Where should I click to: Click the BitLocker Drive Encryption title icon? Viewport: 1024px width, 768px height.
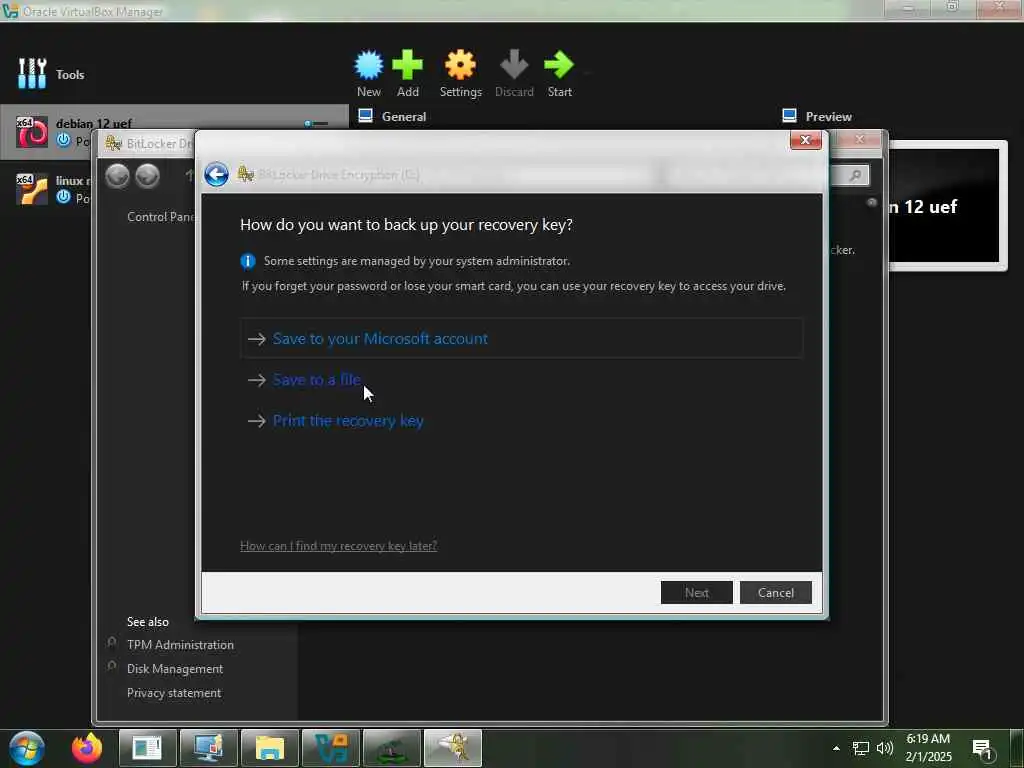(x=246, y=174)
